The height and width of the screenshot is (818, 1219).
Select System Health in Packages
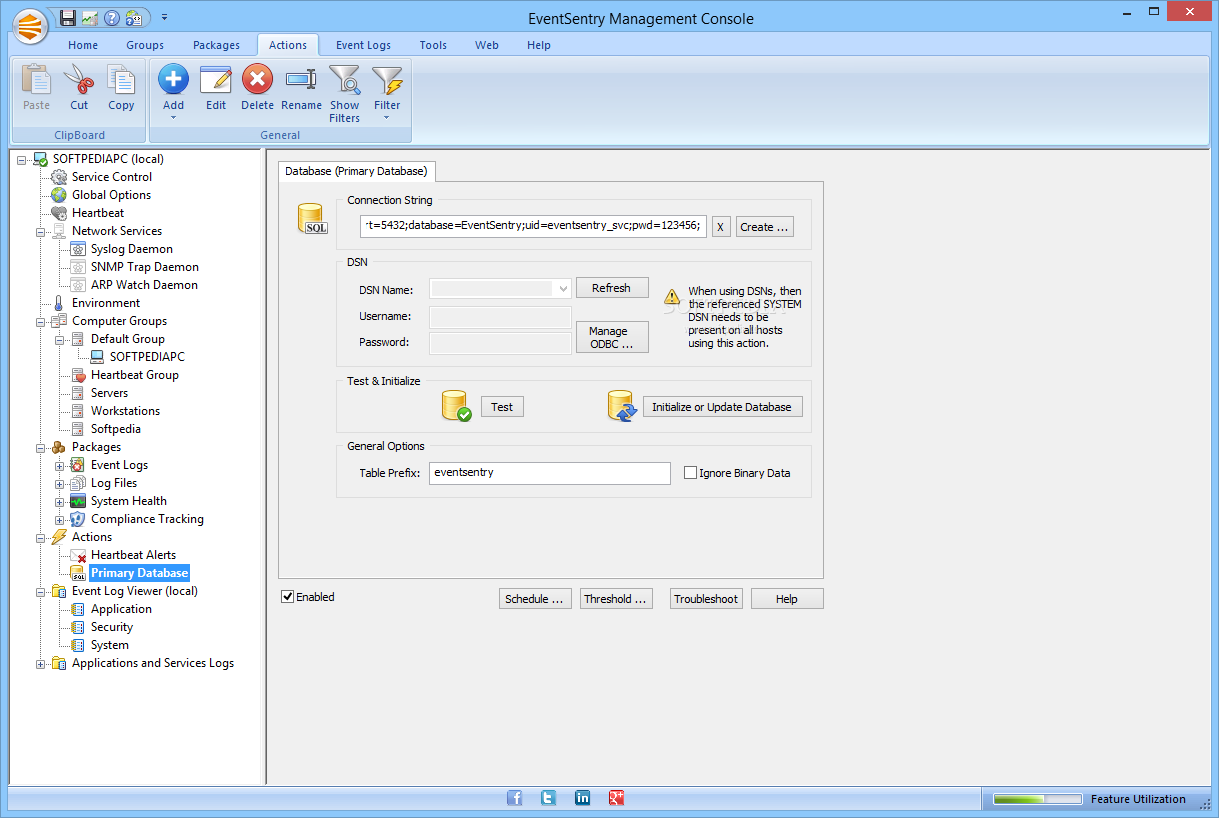coord(128,501)
